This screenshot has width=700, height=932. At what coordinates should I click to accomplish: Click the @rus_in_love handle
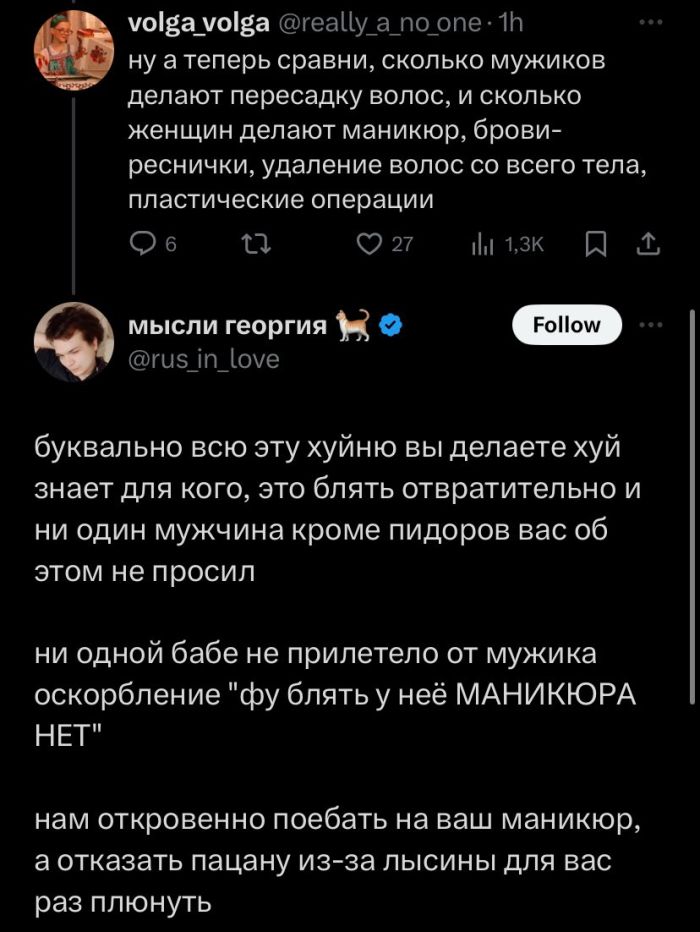205,358
